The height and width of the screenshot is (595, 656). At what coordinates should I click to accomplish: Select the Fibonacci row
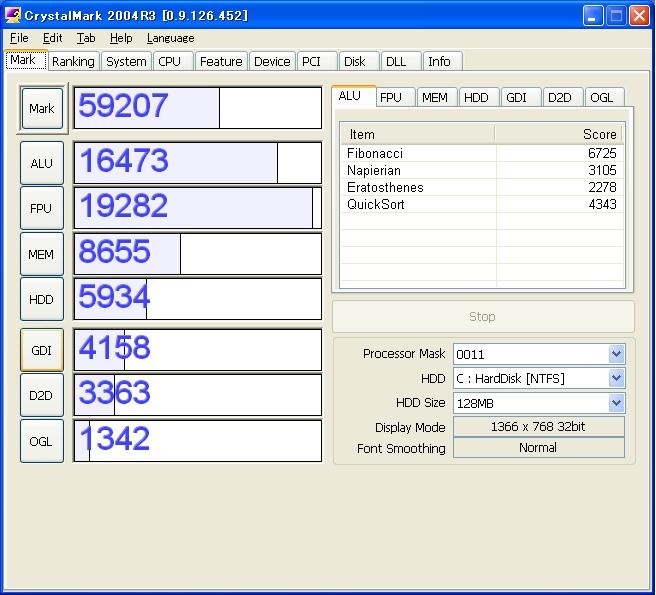482,153
